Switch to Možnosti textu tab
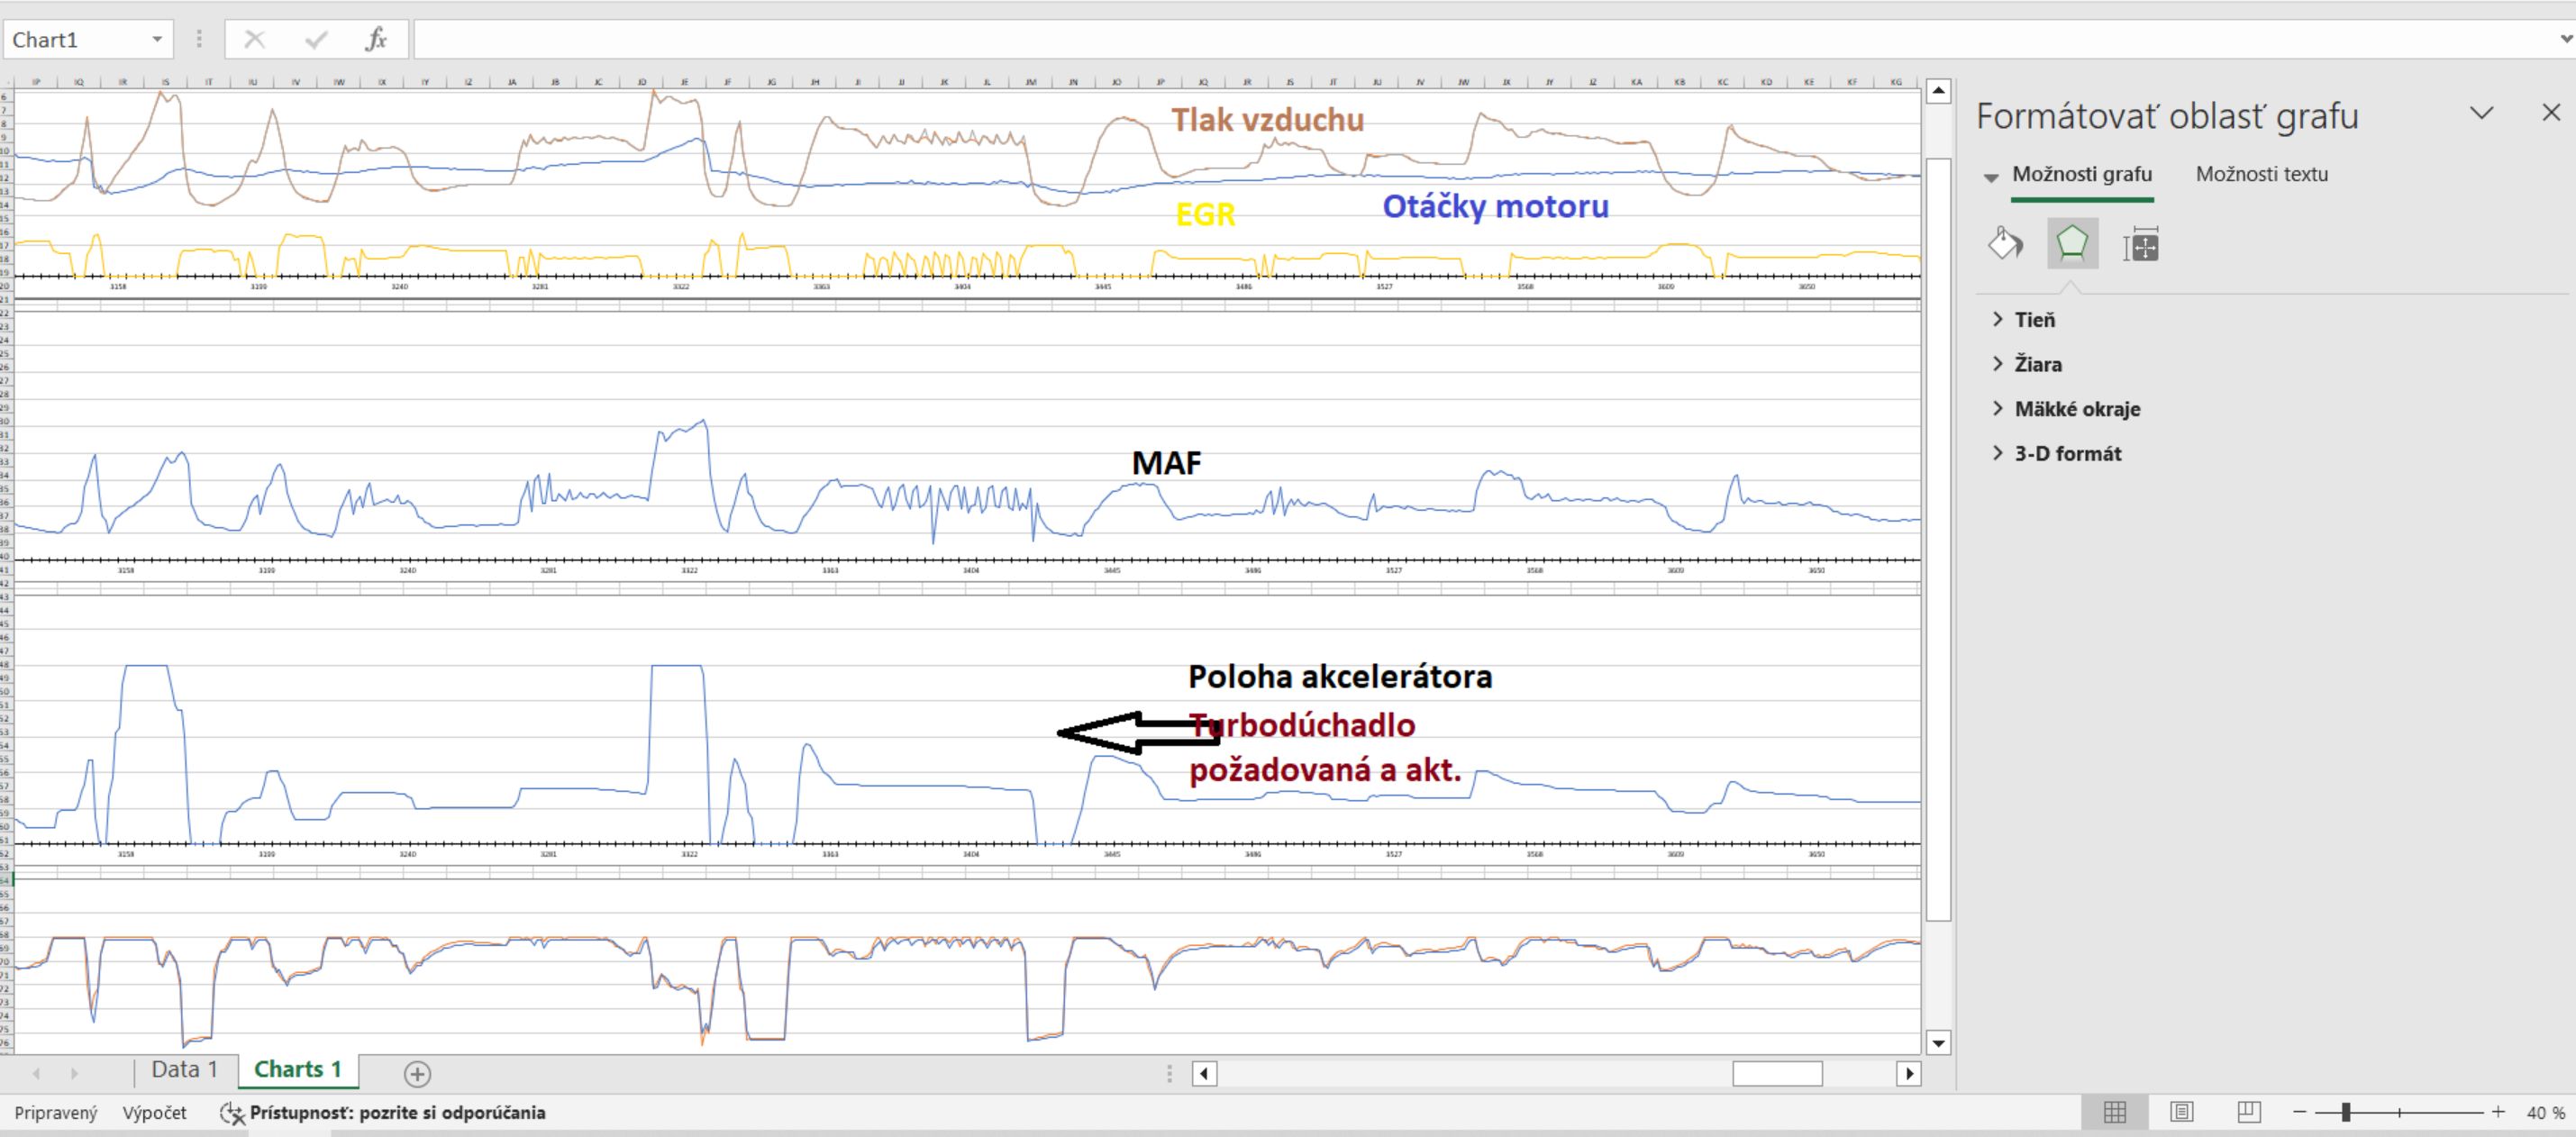Screen dimensions: 2576x1137 2261,174
